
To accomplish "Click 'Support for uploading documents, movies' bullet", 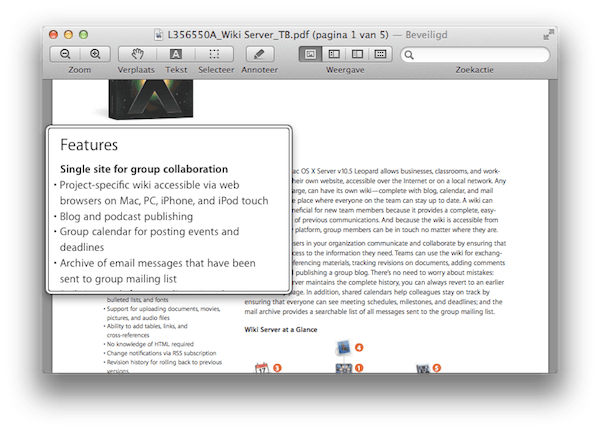I will coord(162,313).
